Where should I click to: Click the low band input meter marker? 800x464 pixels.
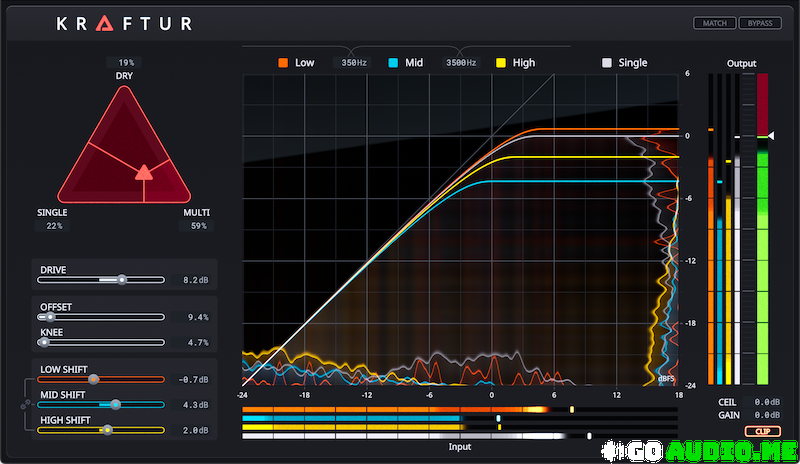point(572,409)
